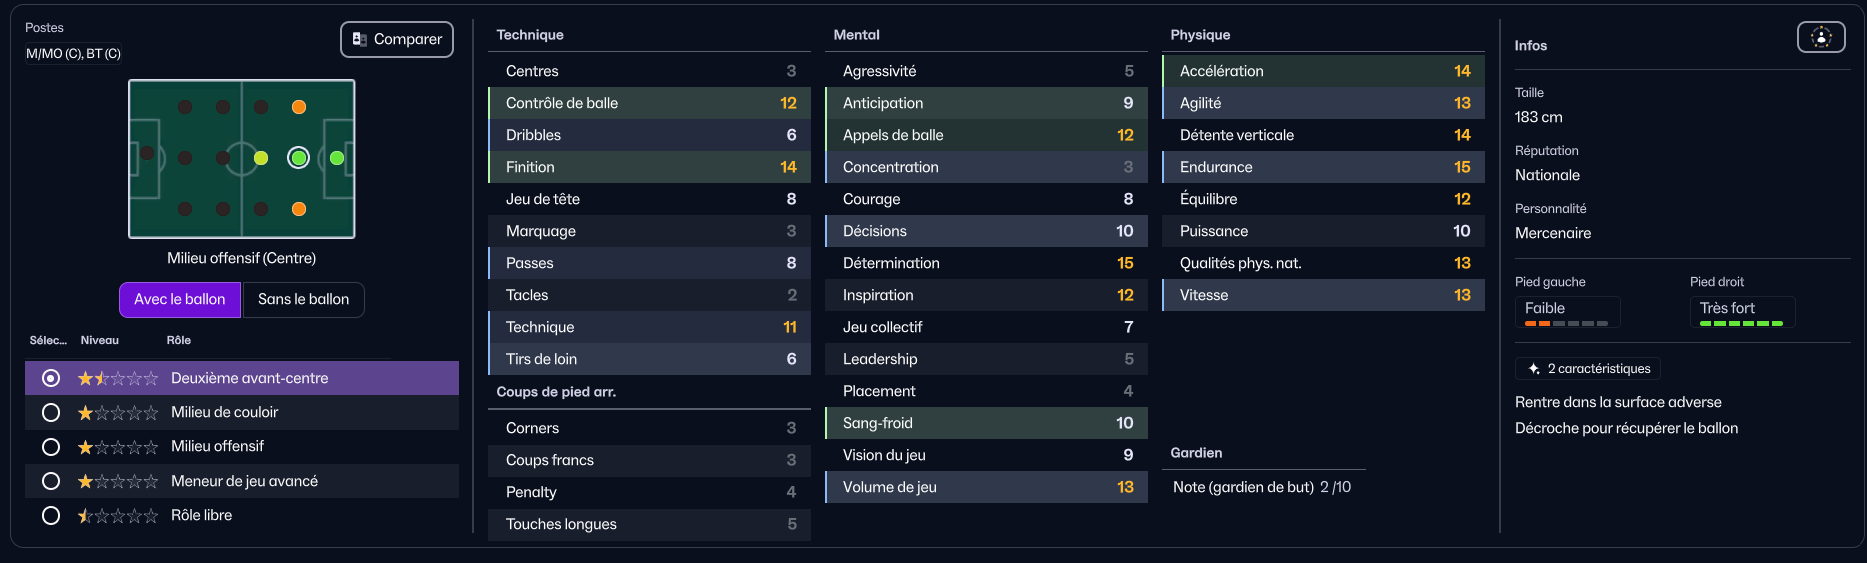Select the orange upper wing position dot
Screen dimensions: 1867x563
tap(298, 107)
